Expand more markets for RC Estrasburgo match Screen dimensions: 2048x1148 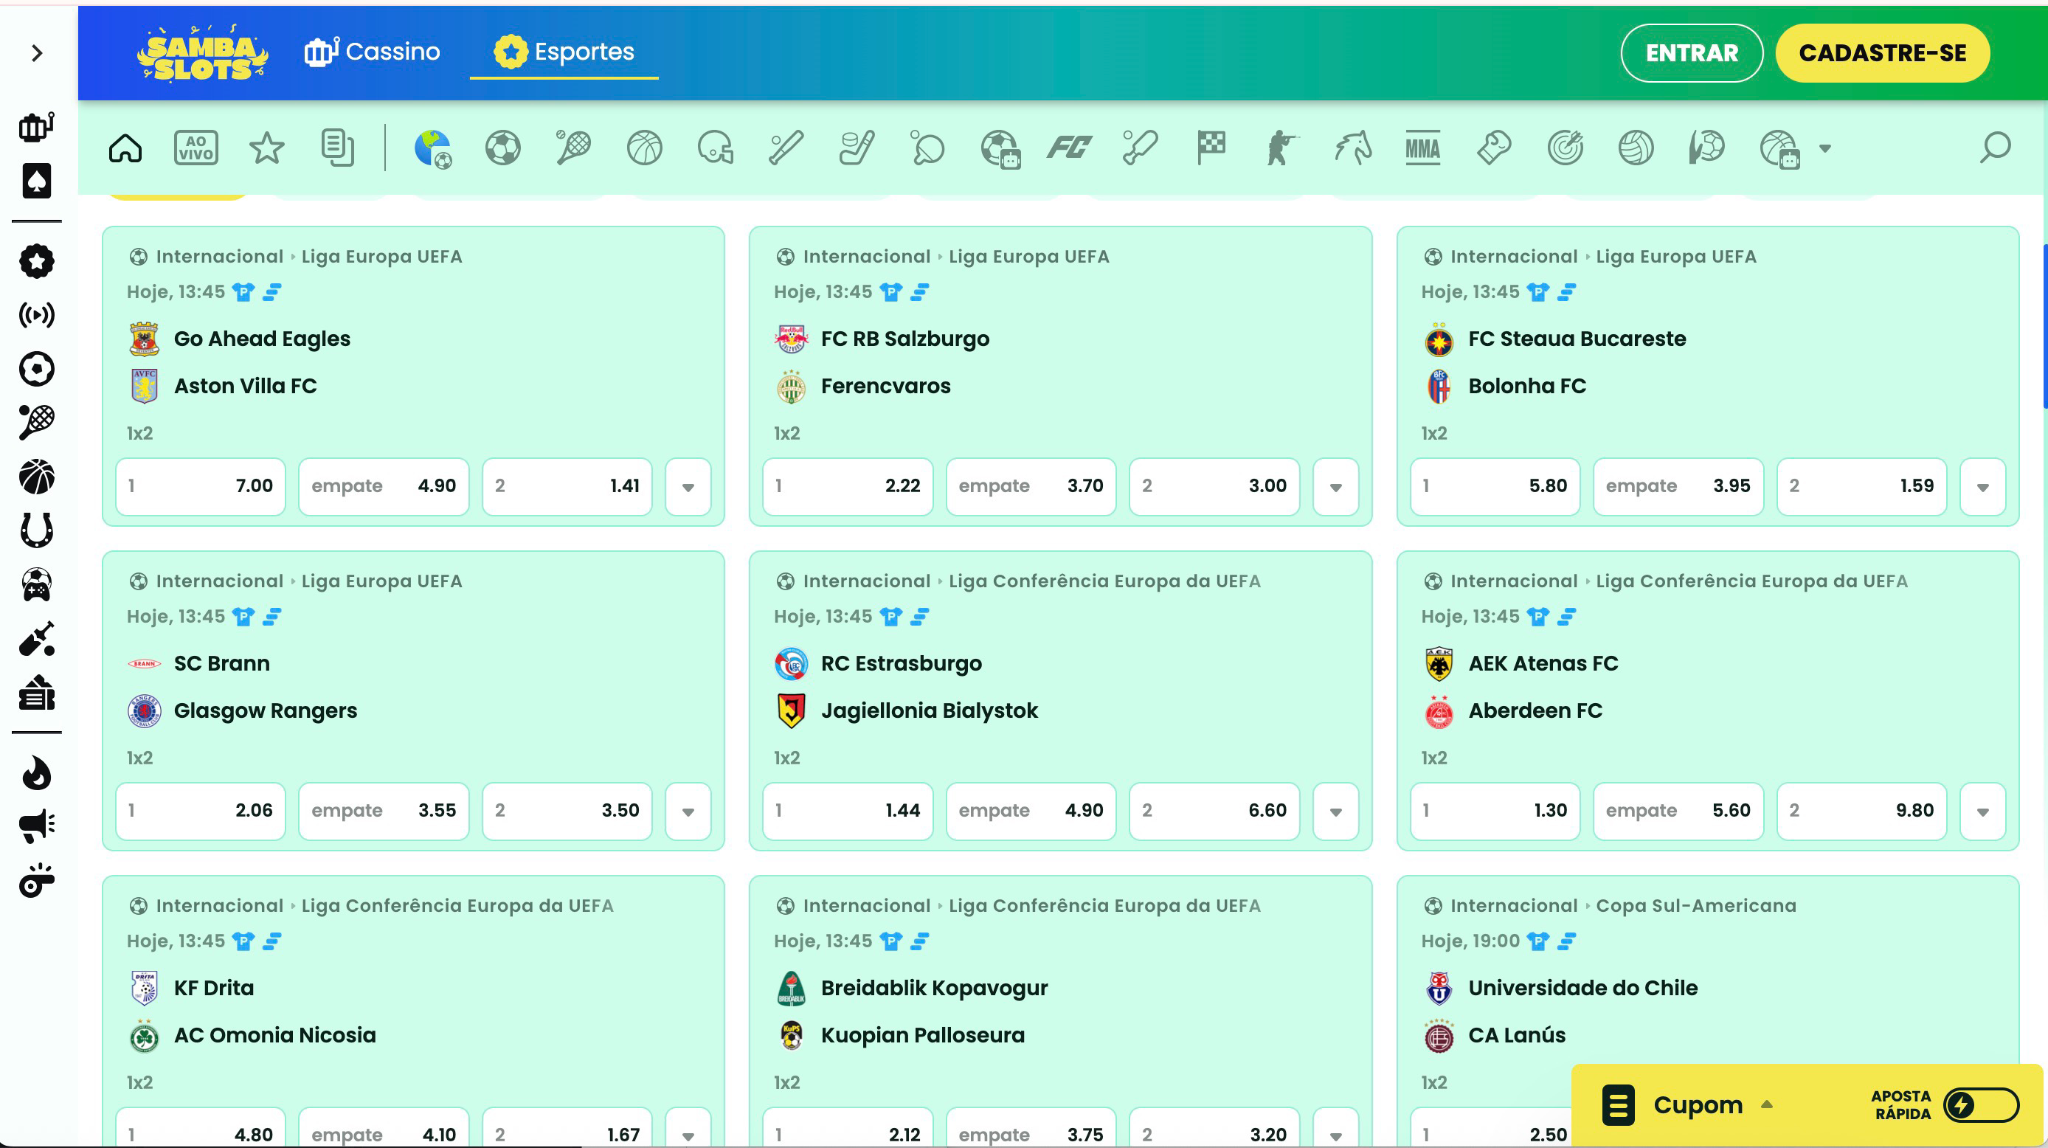coord(1336,811)
